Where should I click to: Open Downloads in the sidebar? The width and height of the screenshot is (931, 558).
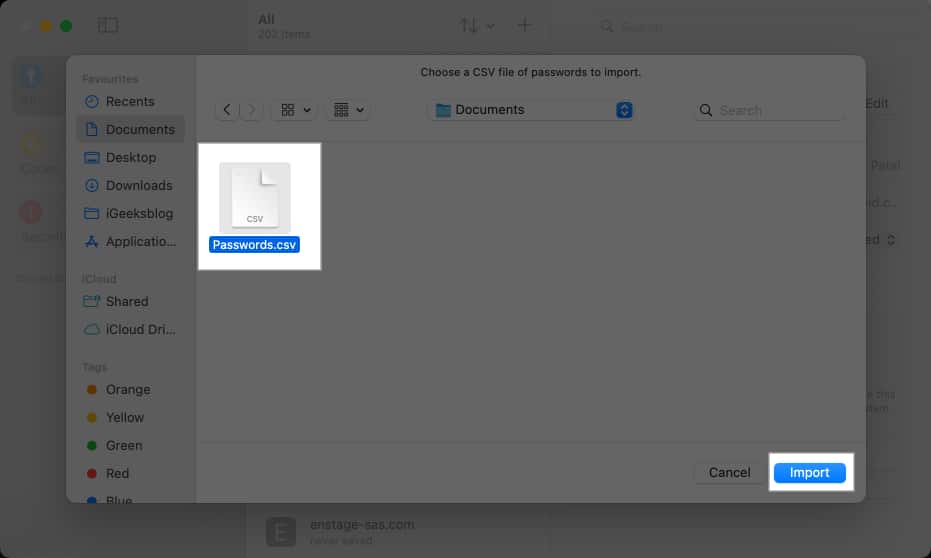coord(130,185)
